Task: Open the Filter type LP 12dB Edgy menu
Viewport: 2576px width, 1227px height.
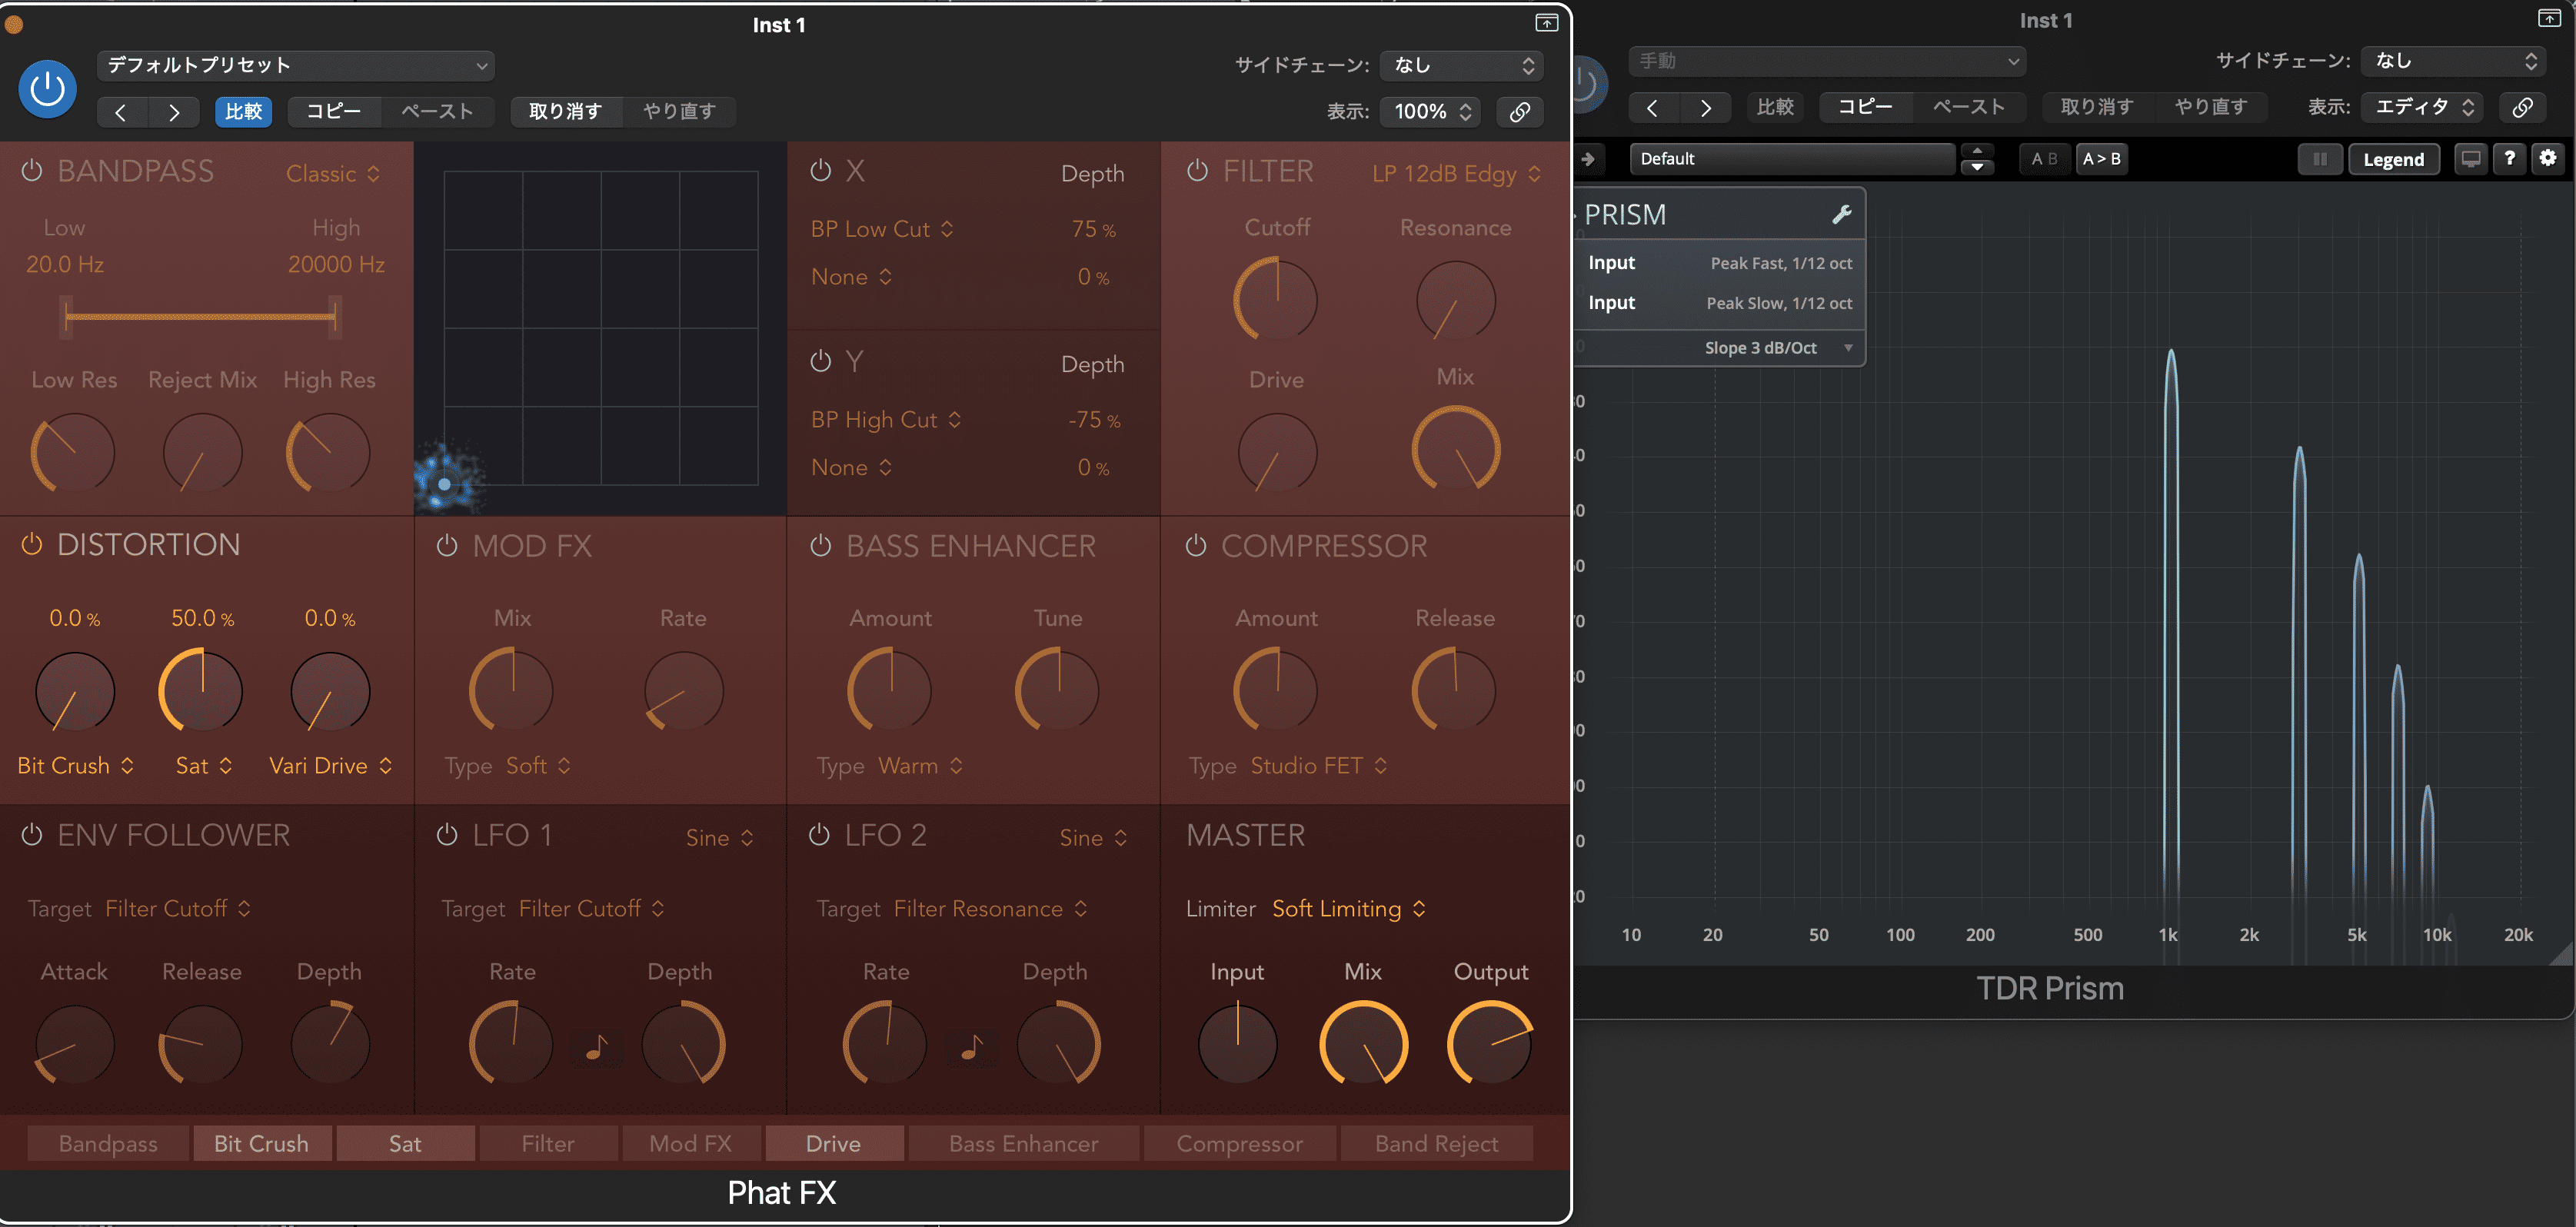Action: tap(1455, 174)
